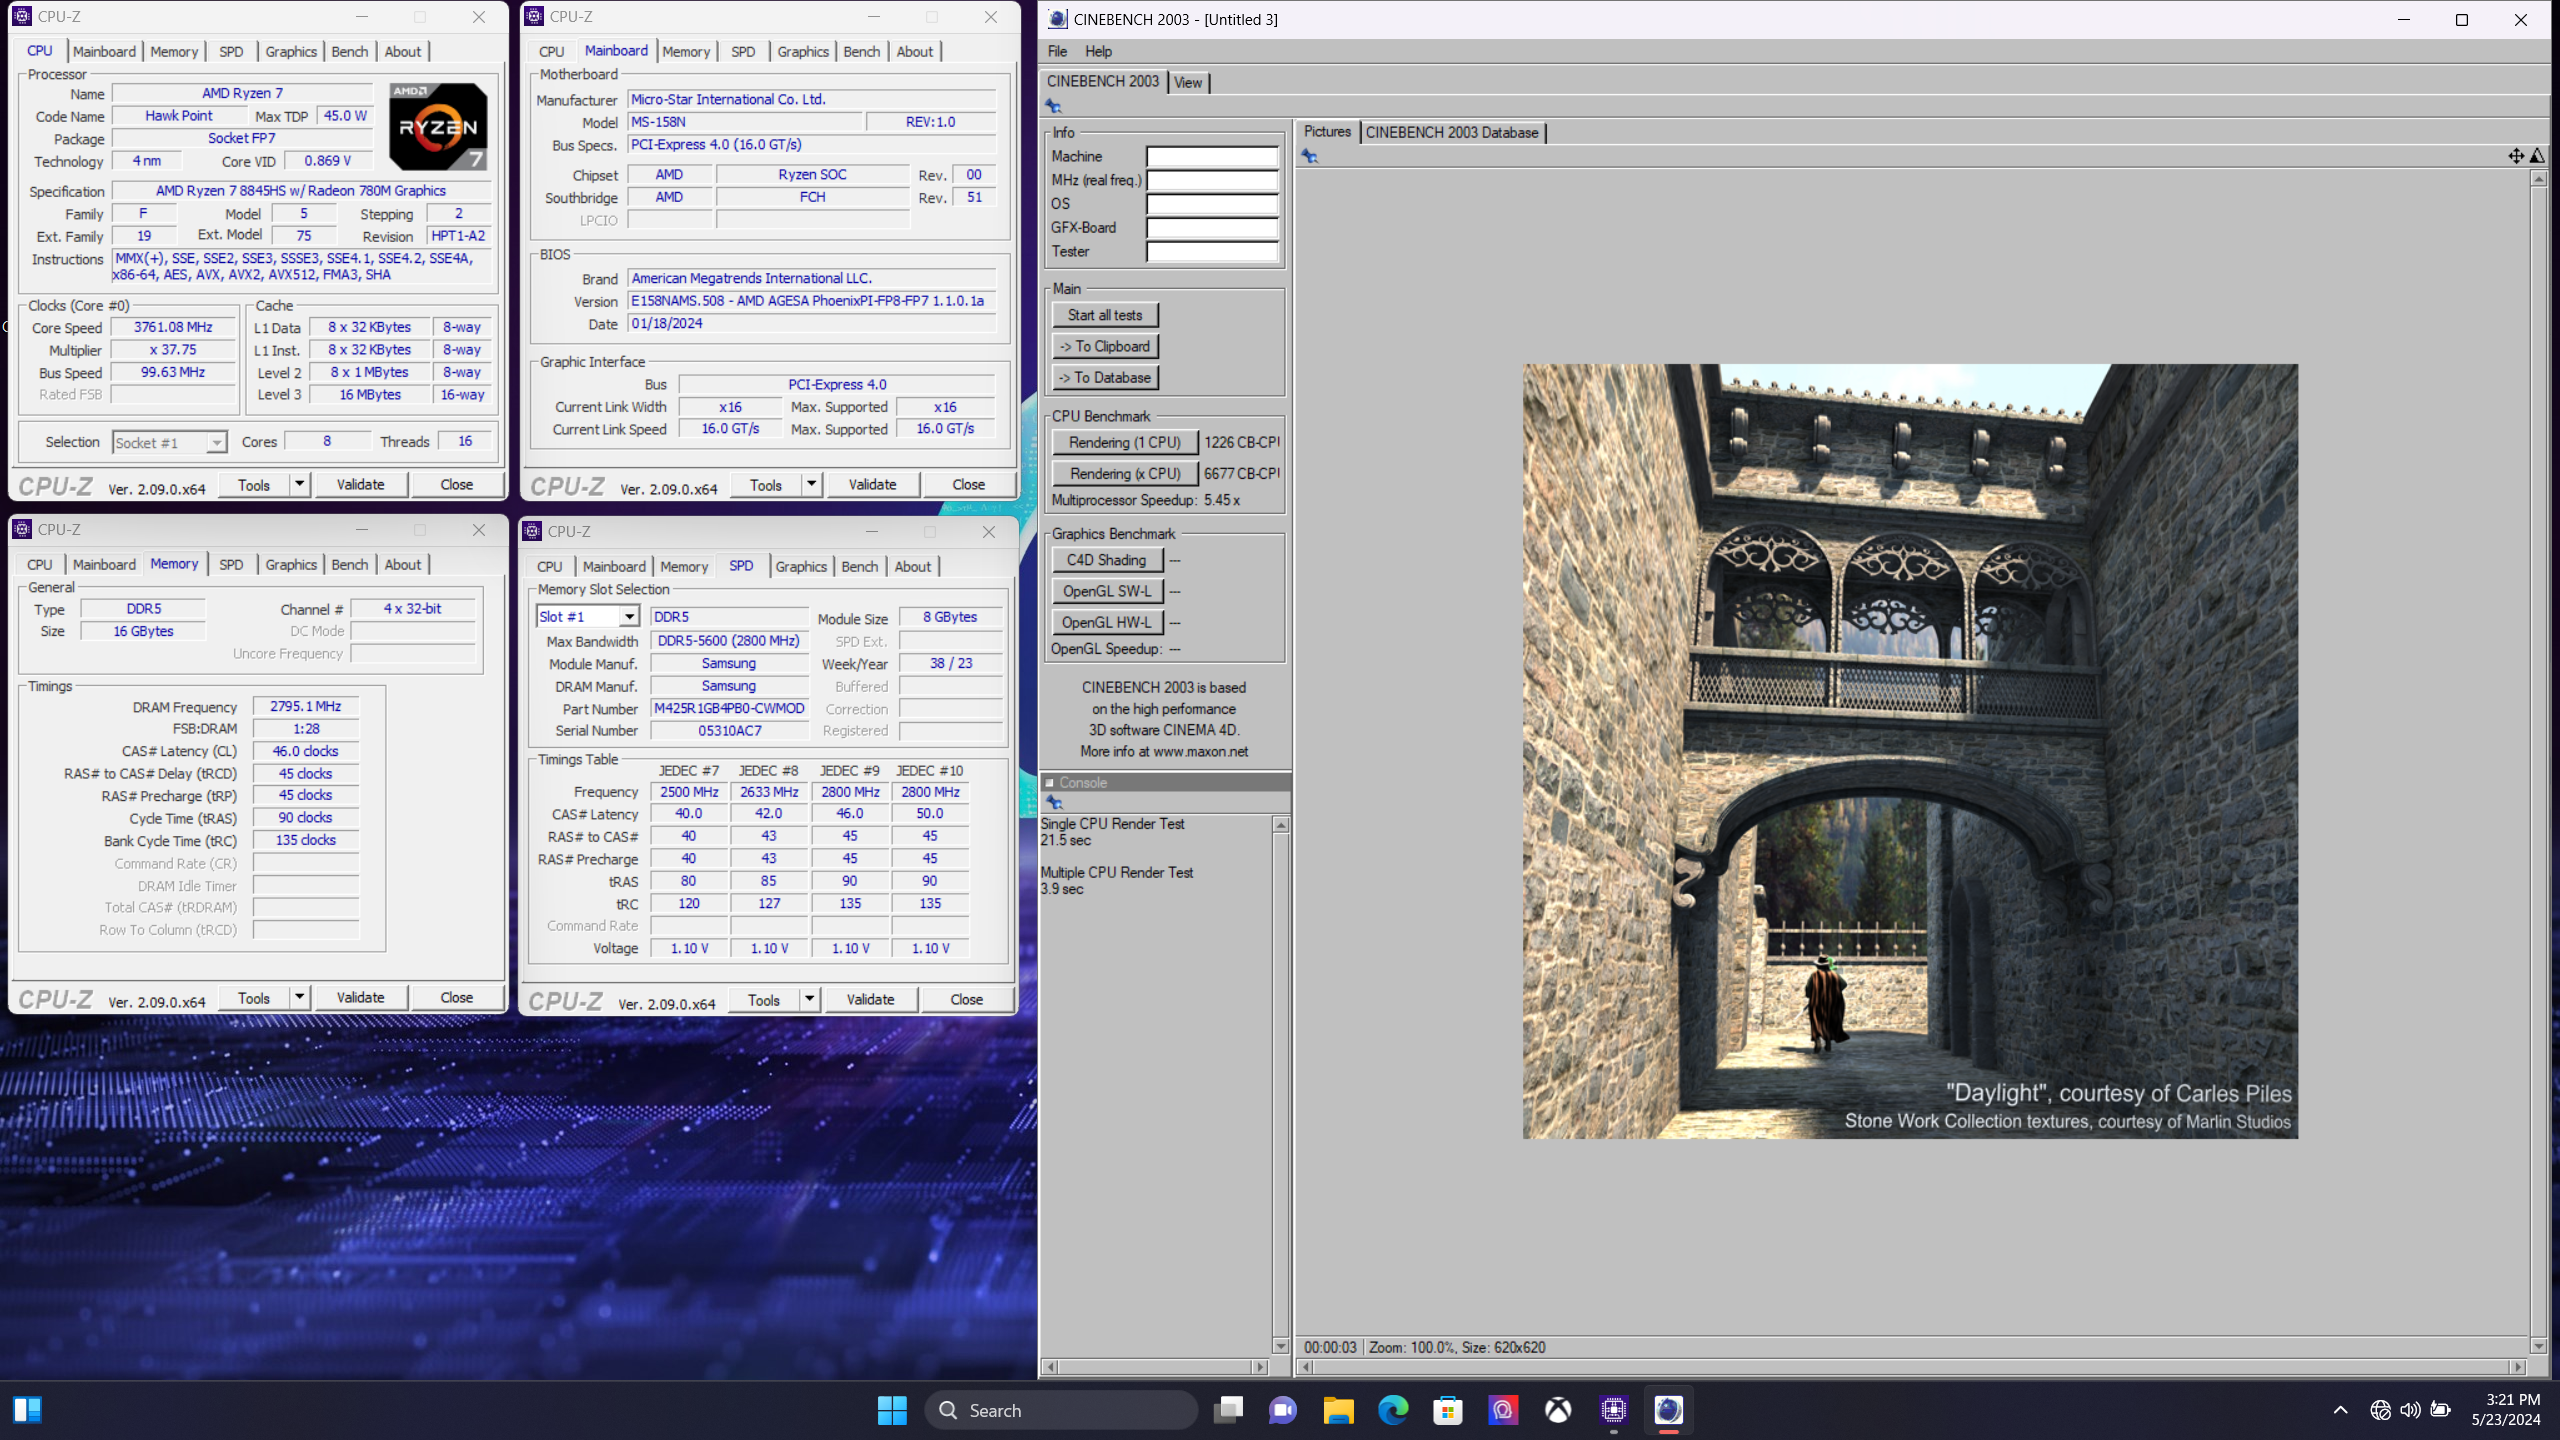This screenshot has height=1440, width=2560.
Task: Click Close button in SPD CPU-Z window
Action: (x=966, y=999)
